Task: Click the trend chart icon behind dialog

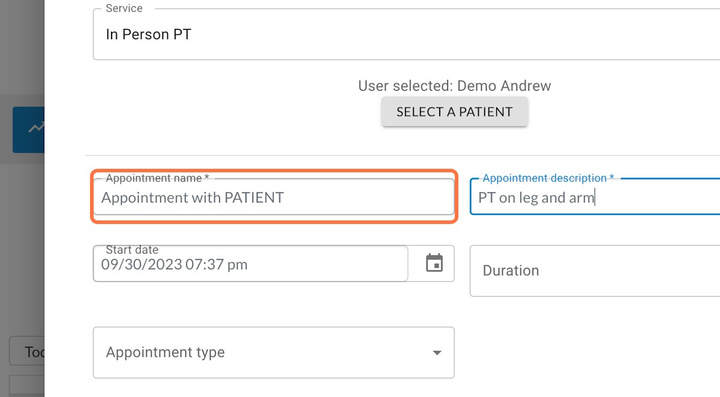Action: tap(36, 128)
